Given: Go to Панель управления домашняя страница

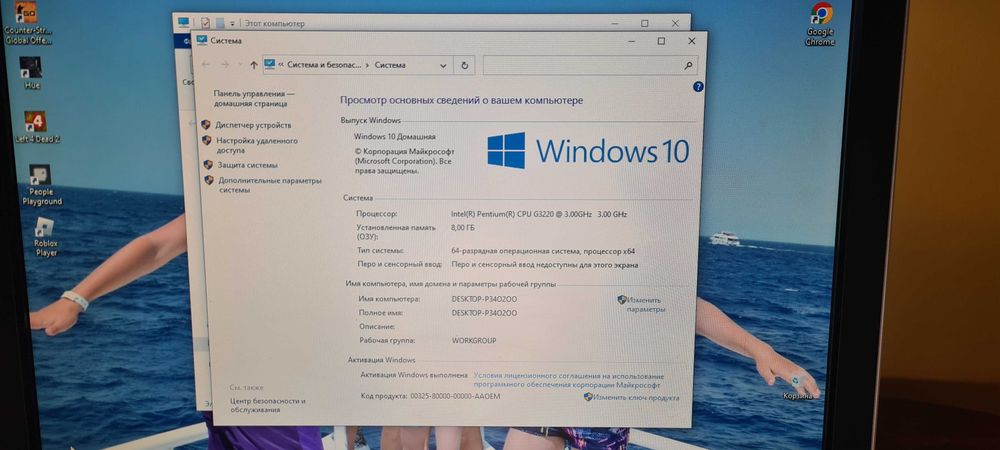Looking at the screenshot, I should (x=254, y=98).
